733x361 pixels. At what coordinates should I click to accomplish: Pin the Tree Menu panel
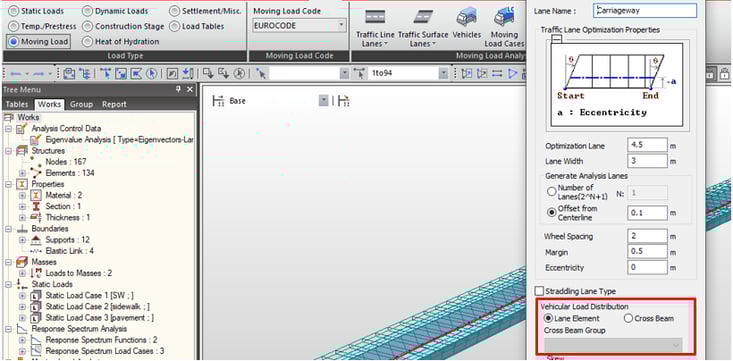point(178,89)
